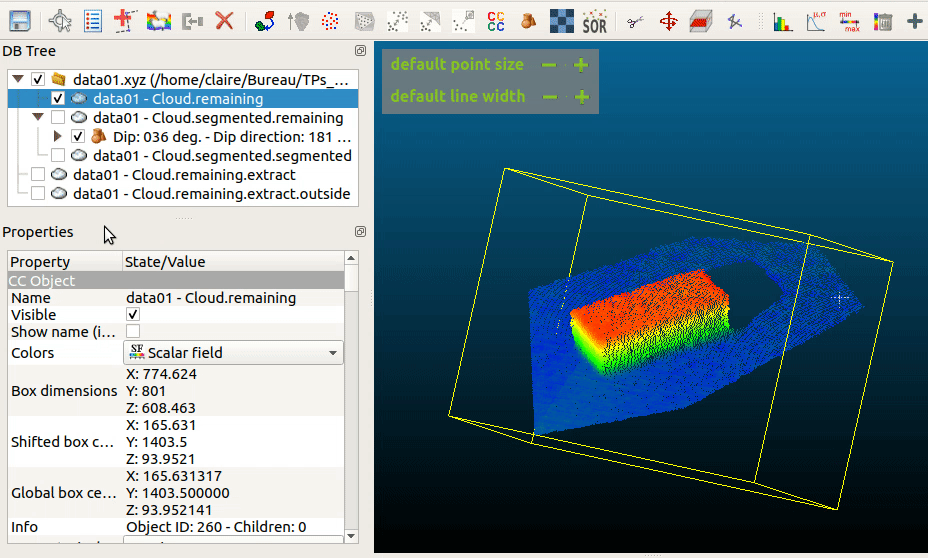Collapse the data01.xyz tree node
928x558 pixels.
[x=18, y=79]
